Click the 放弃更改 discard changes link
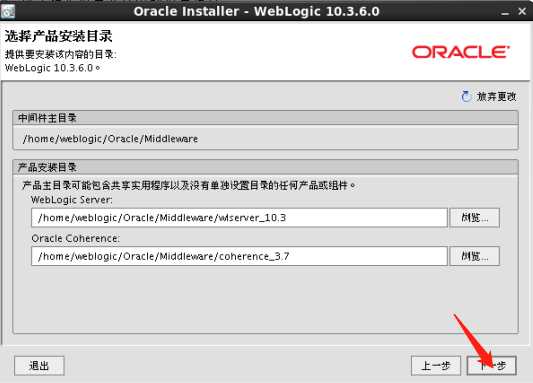This screenshot has width=533, height=383. (x=496, y=97)
